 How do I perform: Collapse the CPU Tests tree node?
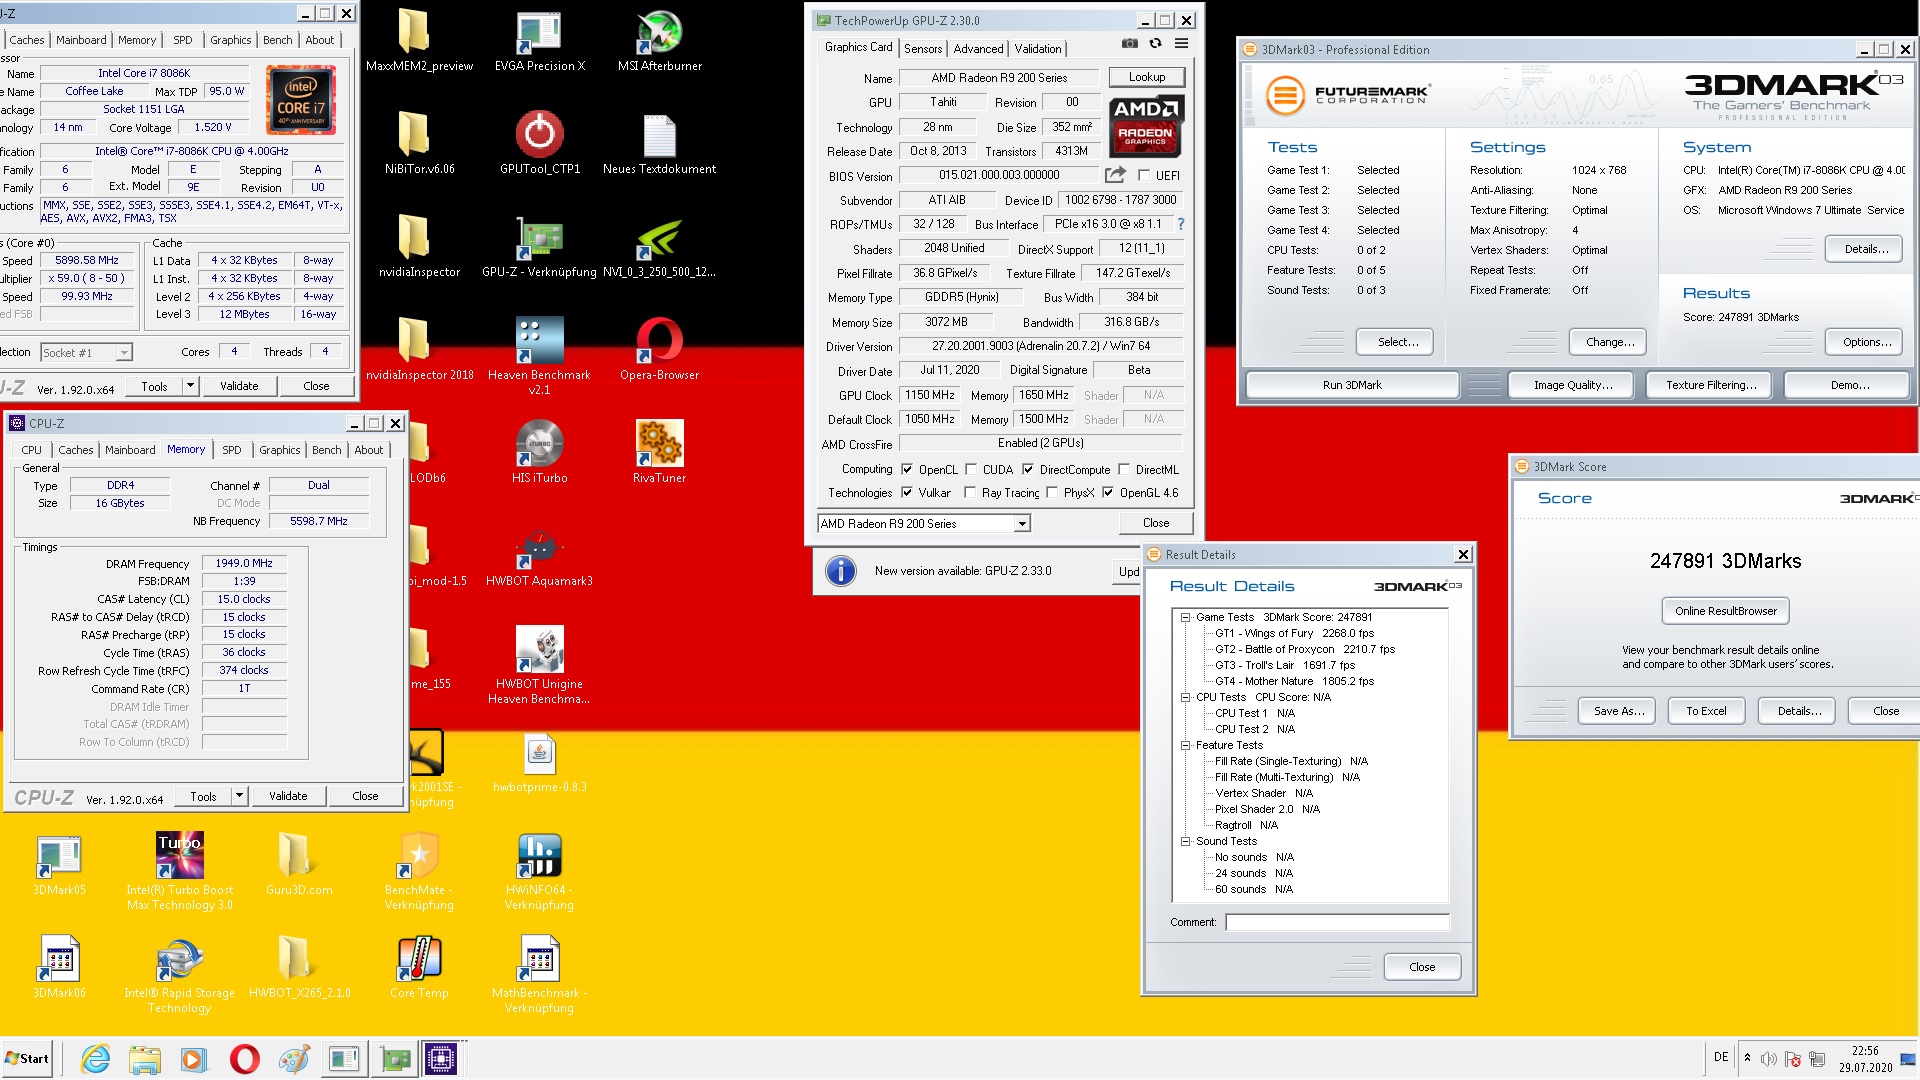(1185, 697)
